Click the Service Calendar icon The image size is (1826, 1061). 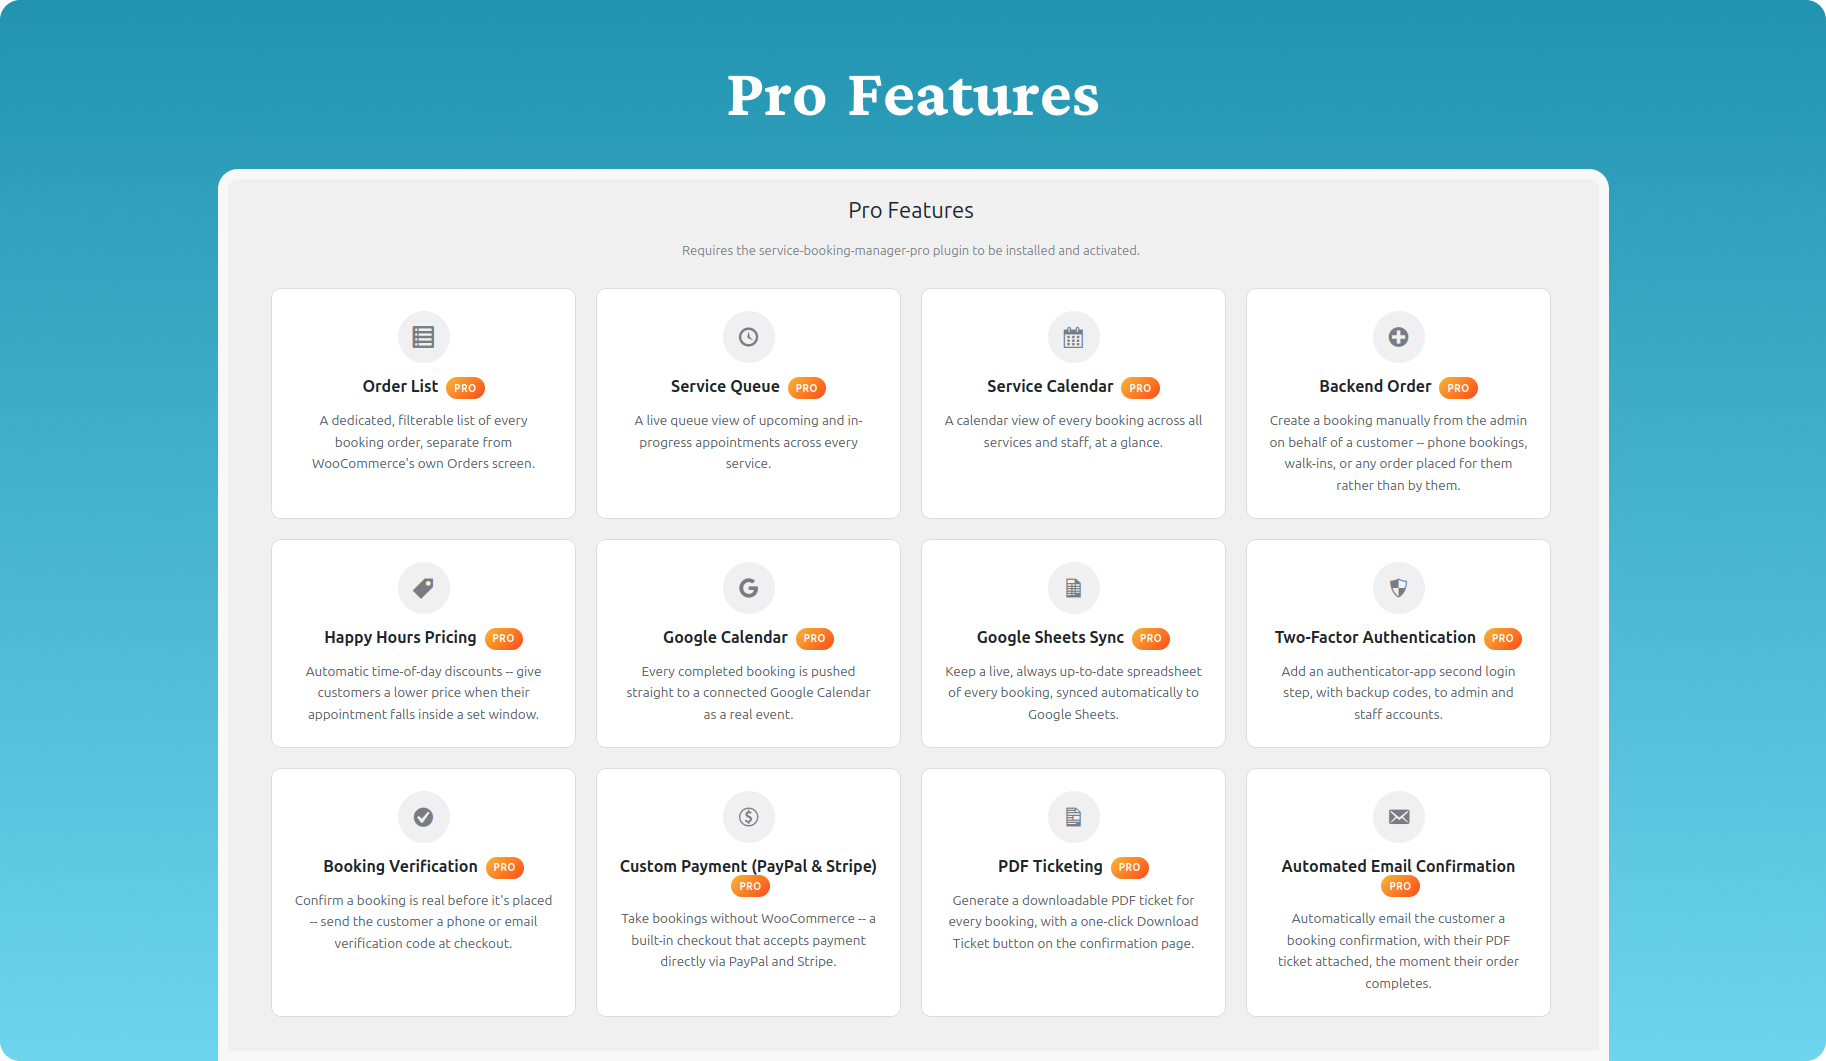coord(1073,337)
